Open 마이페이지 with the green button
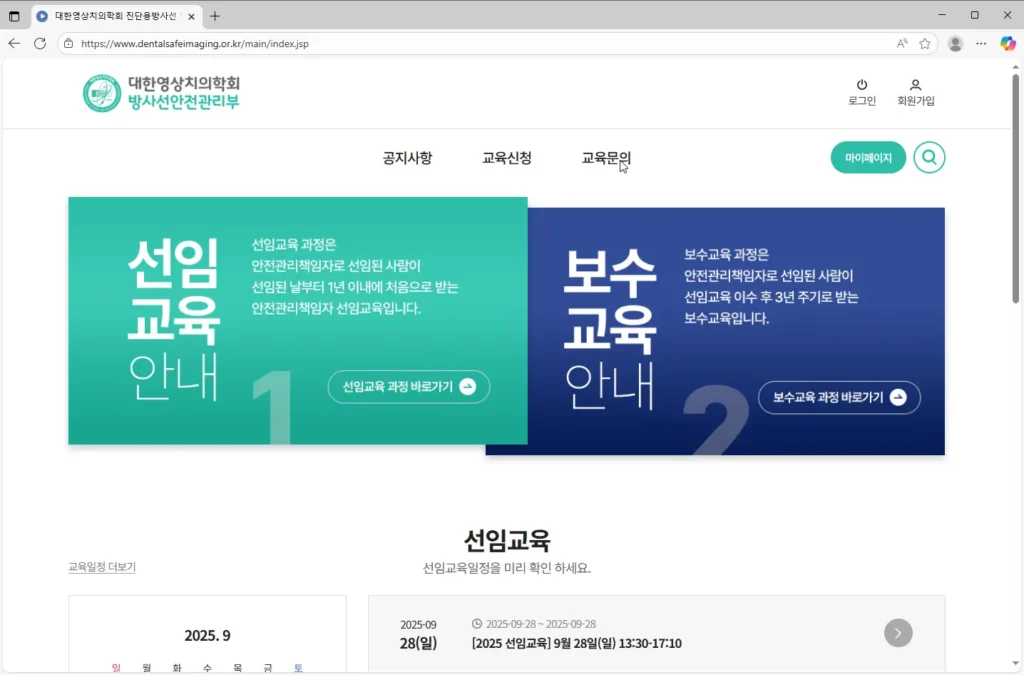Screen dimensions: 1024x675 pos(867,157)
